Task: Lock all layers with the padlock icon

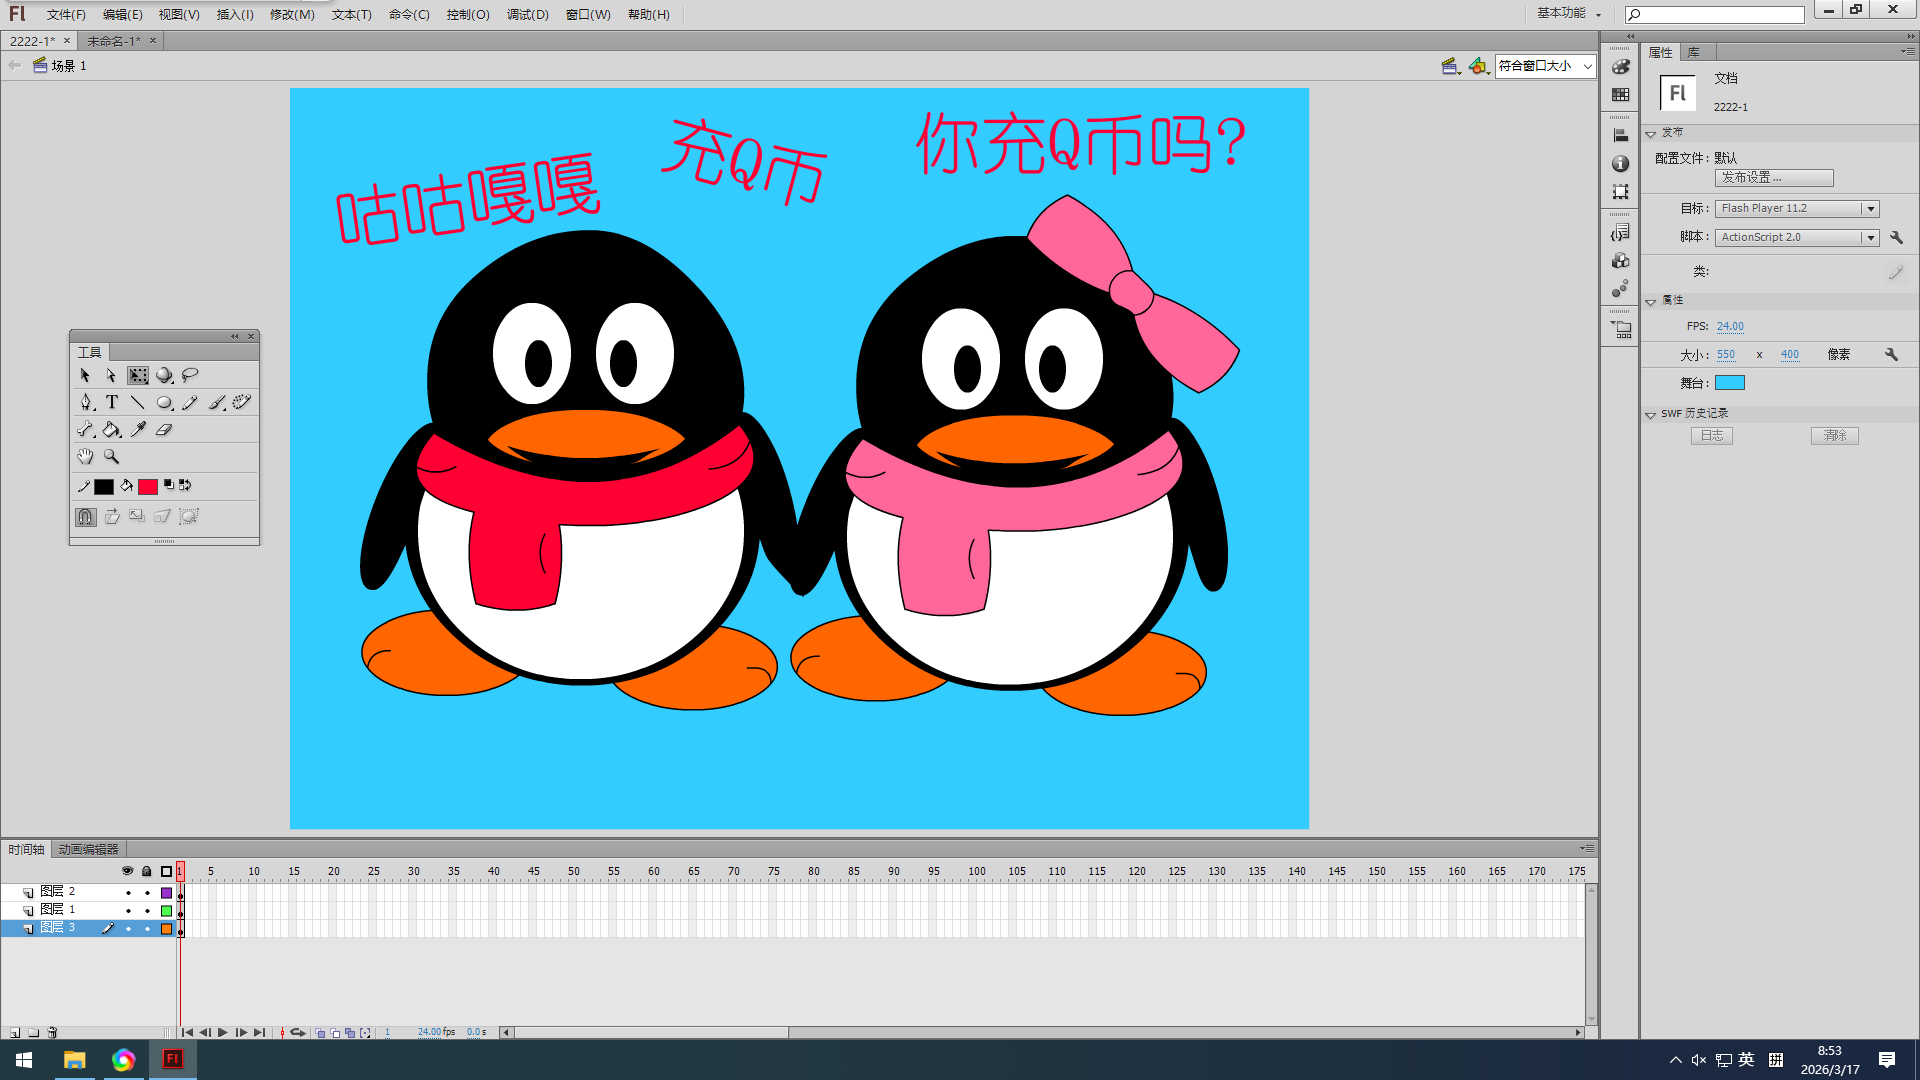Action: [x=147, y=871]
